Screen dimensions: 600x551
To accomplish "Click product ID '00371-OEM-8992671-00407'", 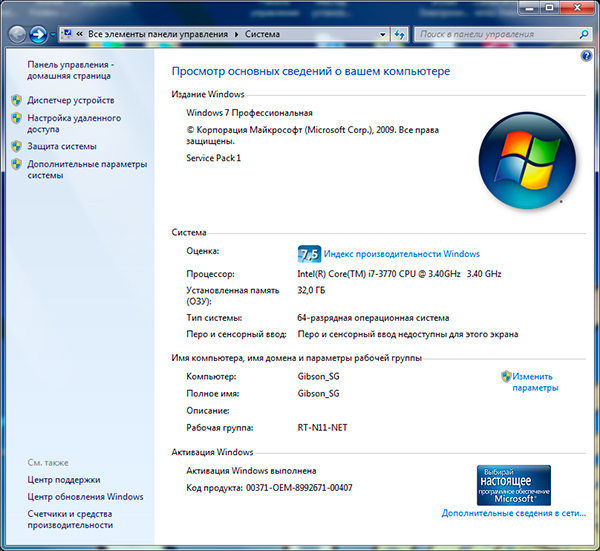I will (299, 488).
